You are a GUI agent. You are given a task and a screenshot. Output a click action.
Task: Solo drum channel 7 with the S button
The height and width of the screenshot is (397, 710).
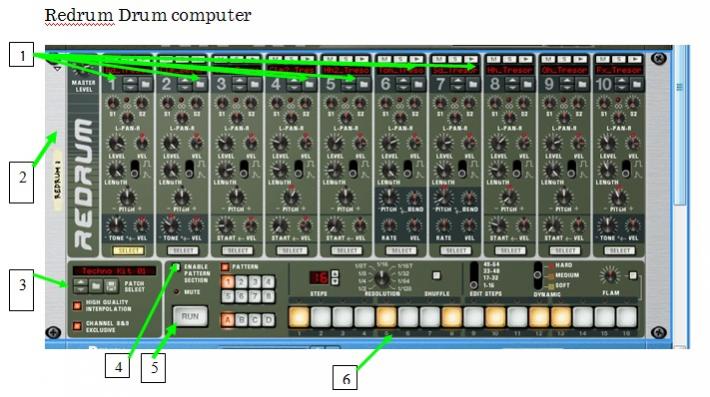point(455,59)
